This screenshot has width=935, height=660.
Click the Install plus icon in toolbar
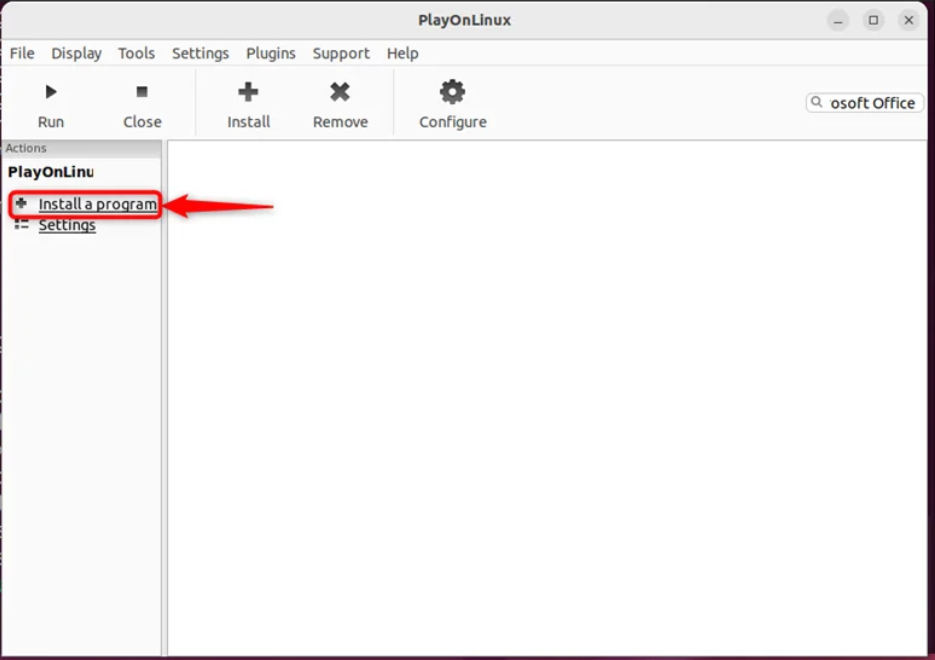click(x=248, y=92)
